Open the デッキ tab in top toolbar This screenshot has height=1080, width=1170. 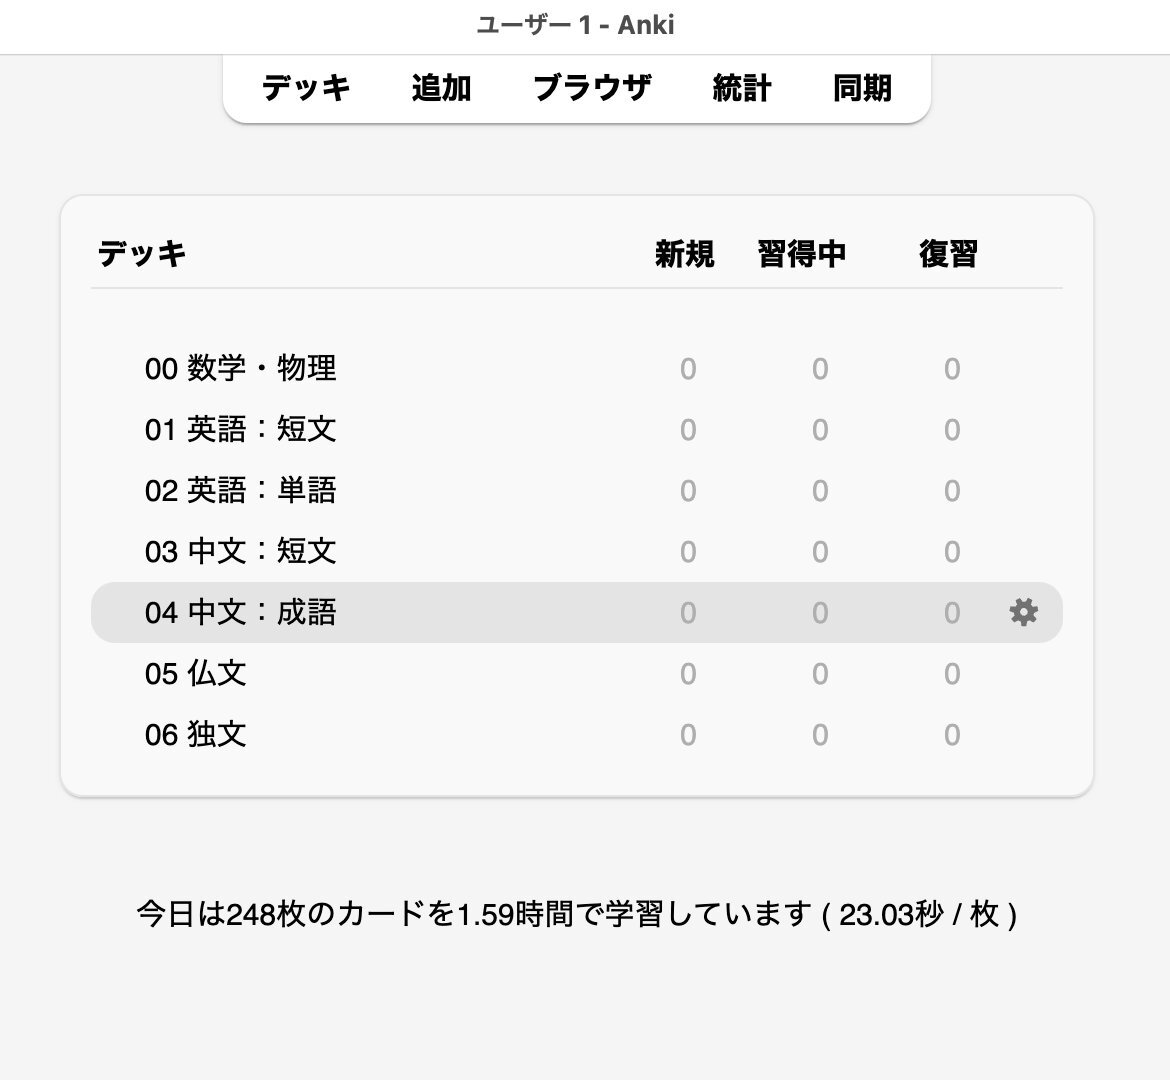coord(306,88)
